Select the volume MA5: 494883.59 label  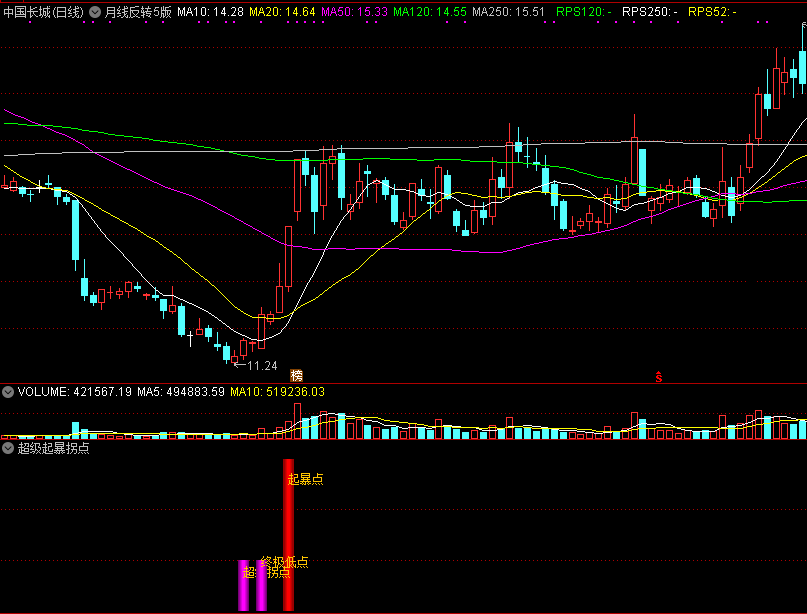pos(181,392)
